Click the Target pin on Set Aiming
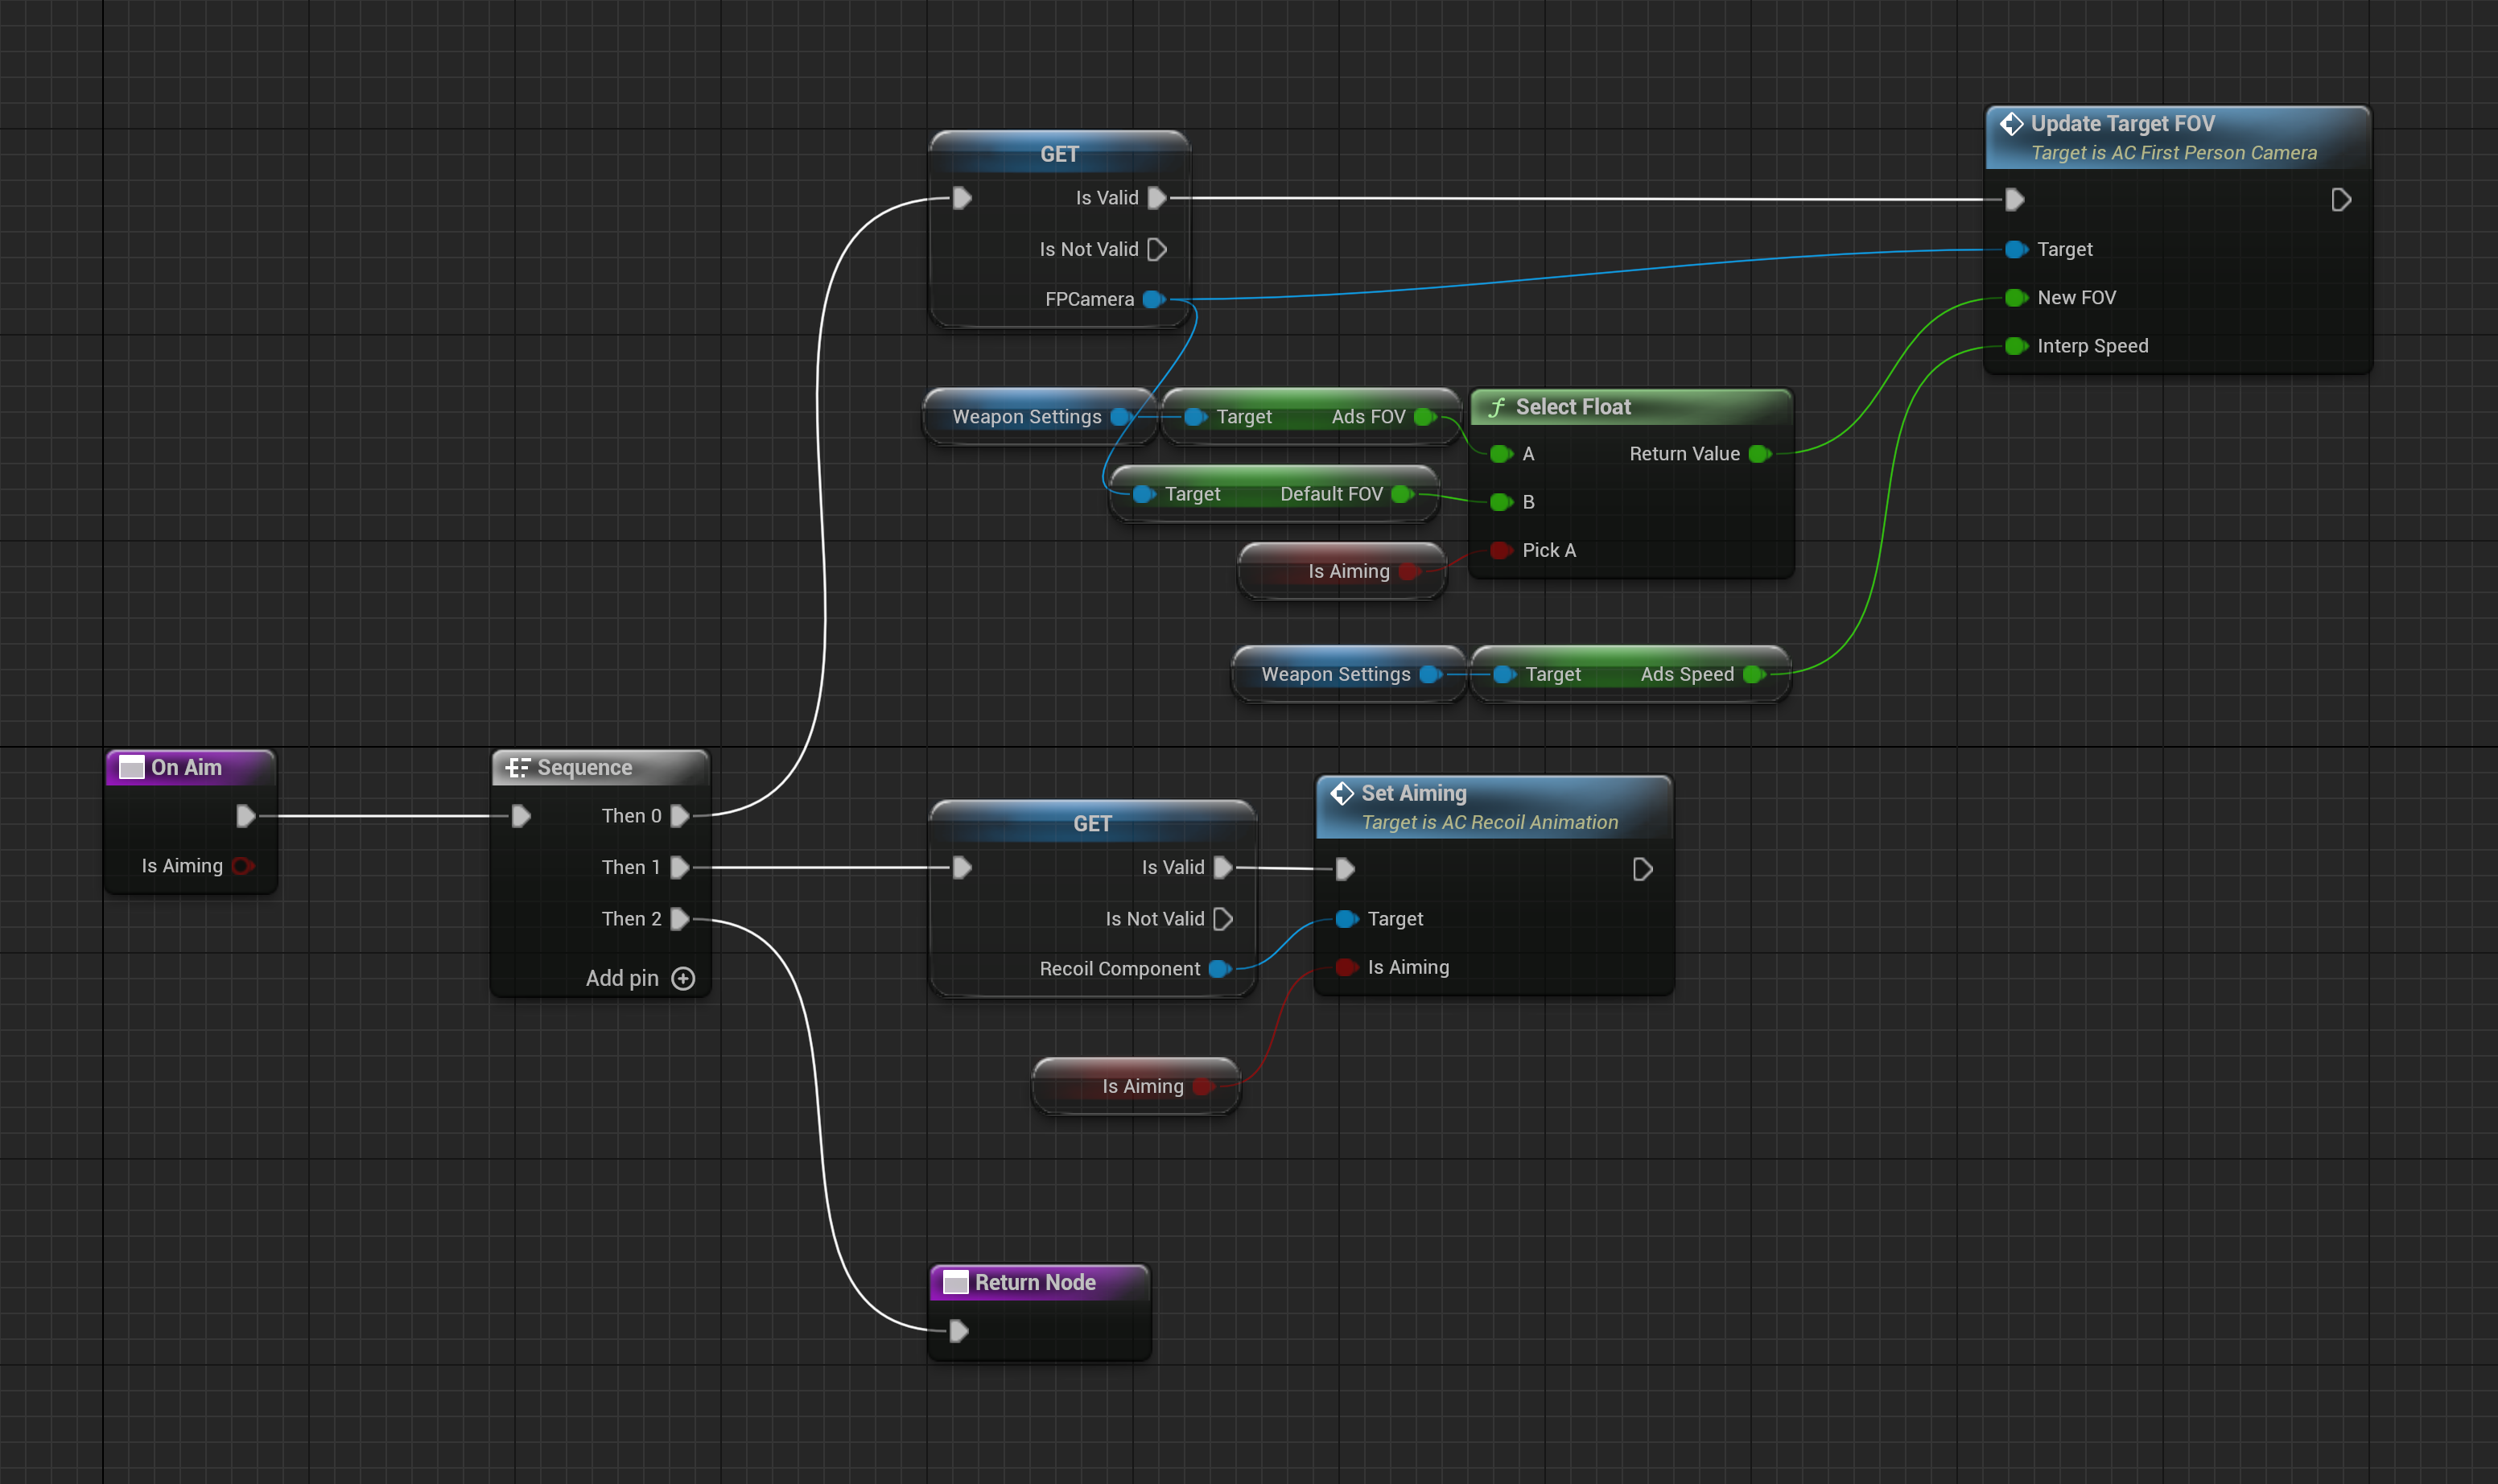This screenshot has height=1484, width=2498. [x=1347, y=919]
